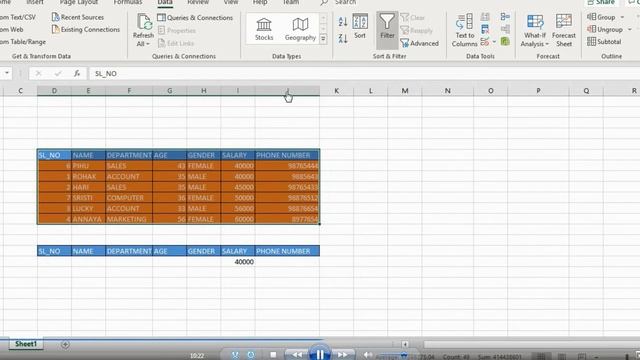Pause the video playback
The image size is (640, 360).
pos(320,353)
